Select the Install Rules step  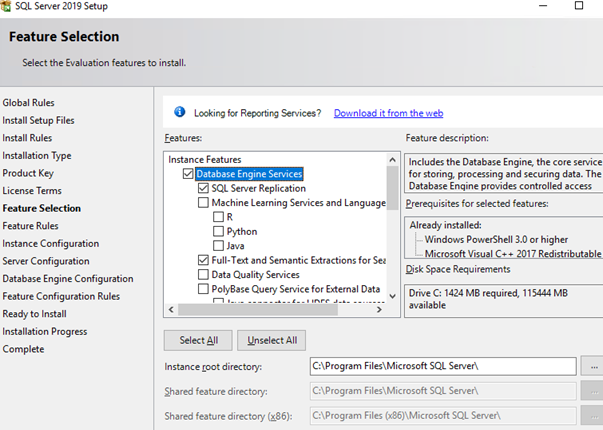(27, 138)
